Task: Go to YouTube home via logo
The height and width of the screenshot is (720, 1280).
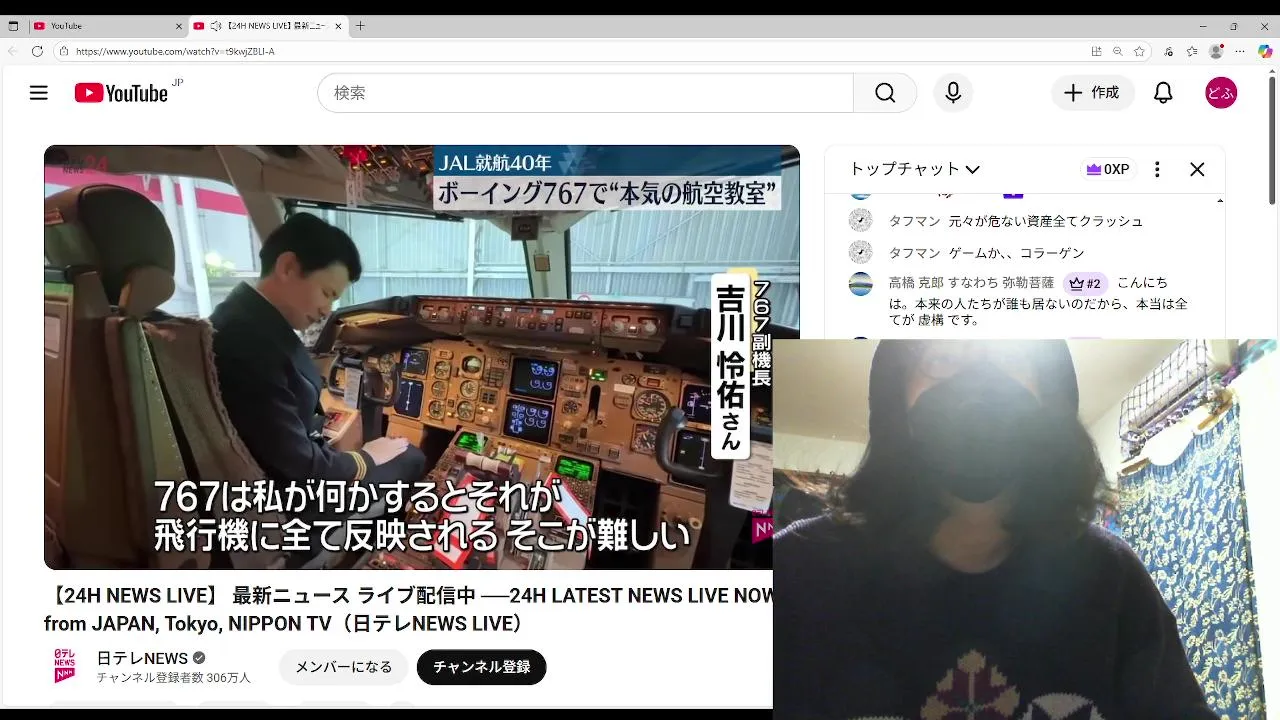Action: pyautogui.click(x=121, y=93)
